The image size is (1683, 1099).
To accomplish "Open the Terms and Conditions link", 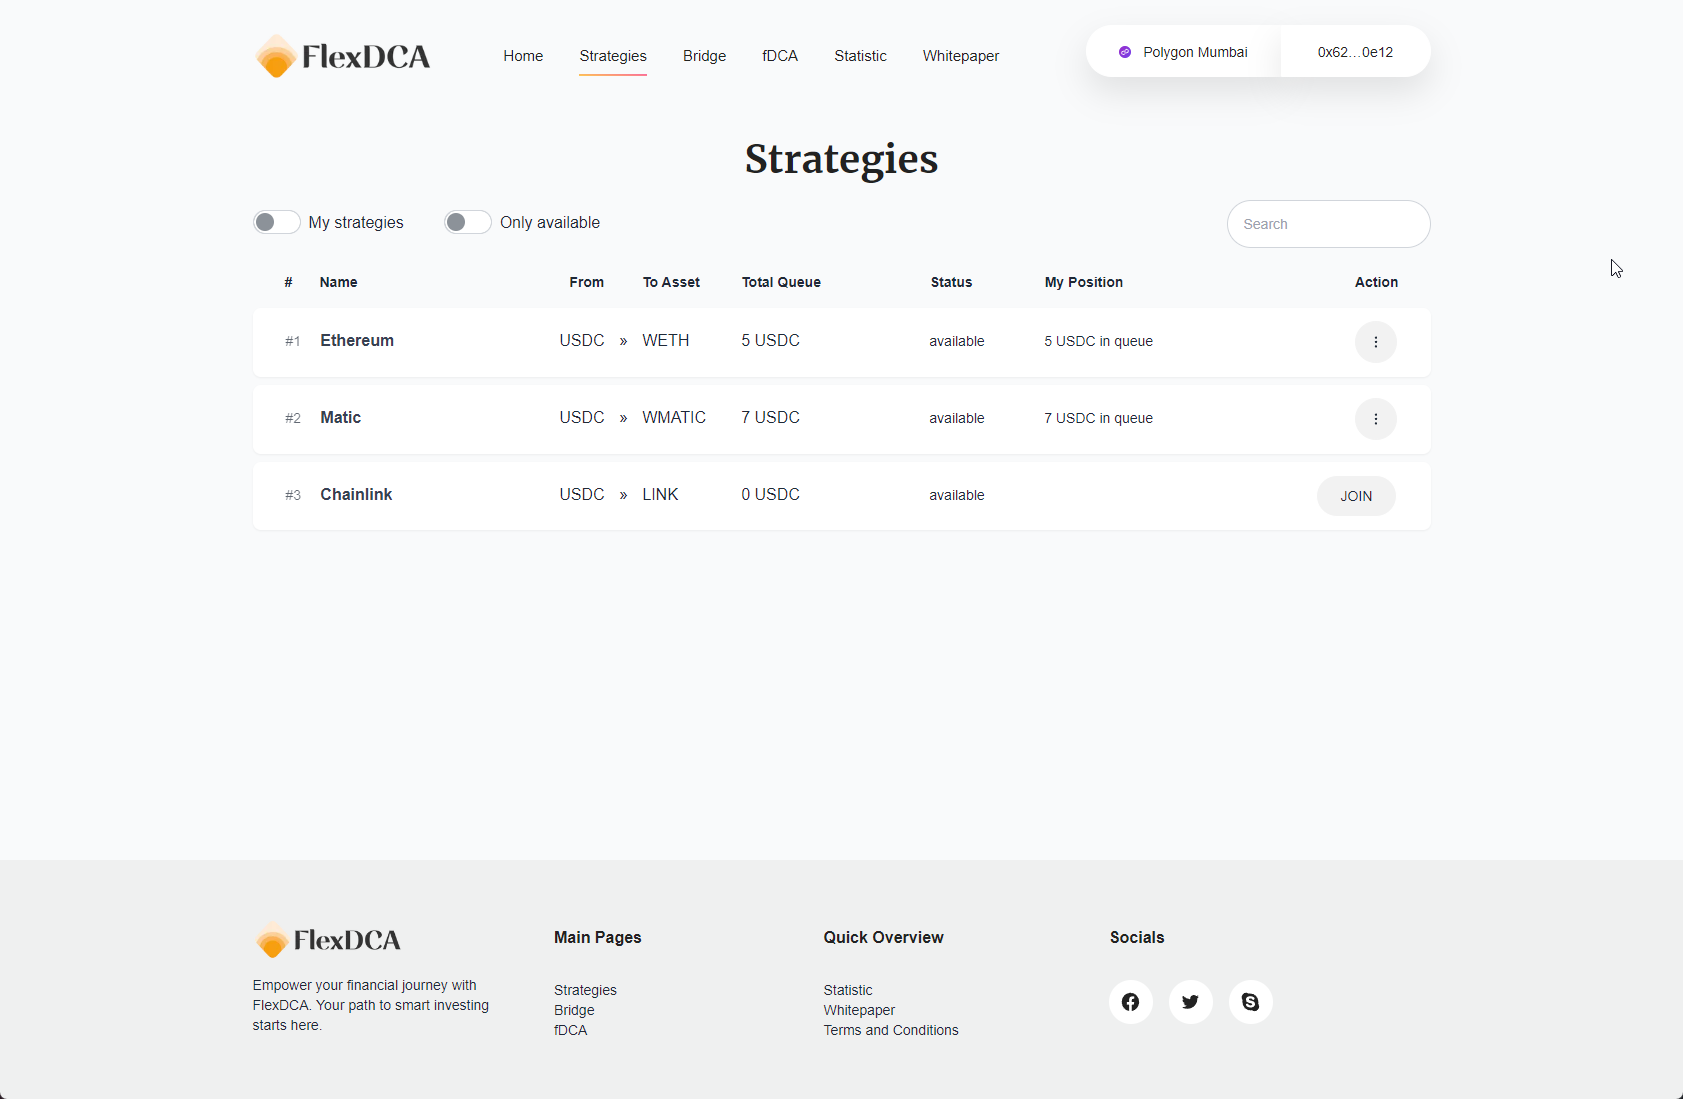I will pos(891,1030).
